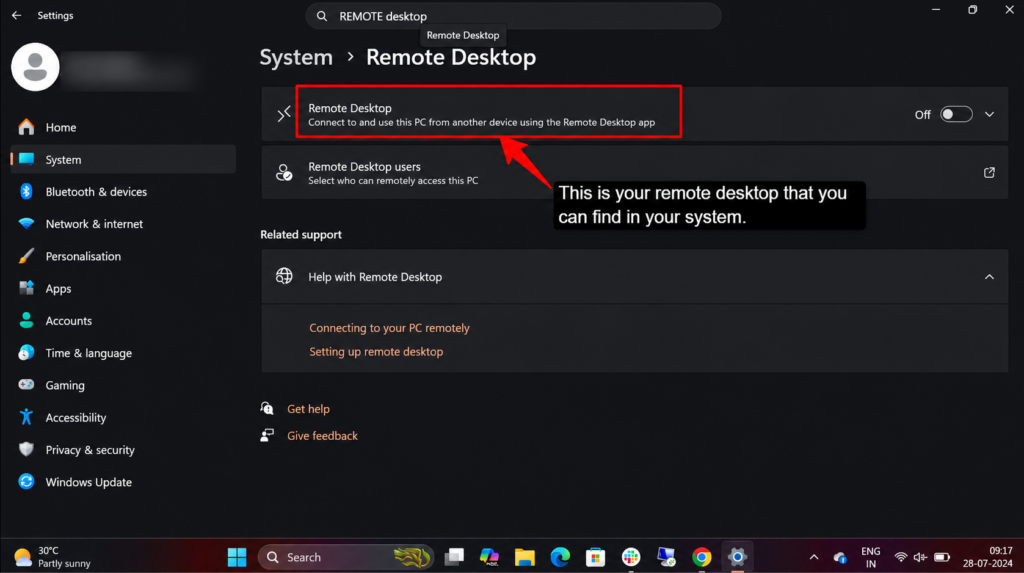This screenshot has width=1024, height=573.
Task: Open Connecting to your PC remotely link
Action: (389, 328)
